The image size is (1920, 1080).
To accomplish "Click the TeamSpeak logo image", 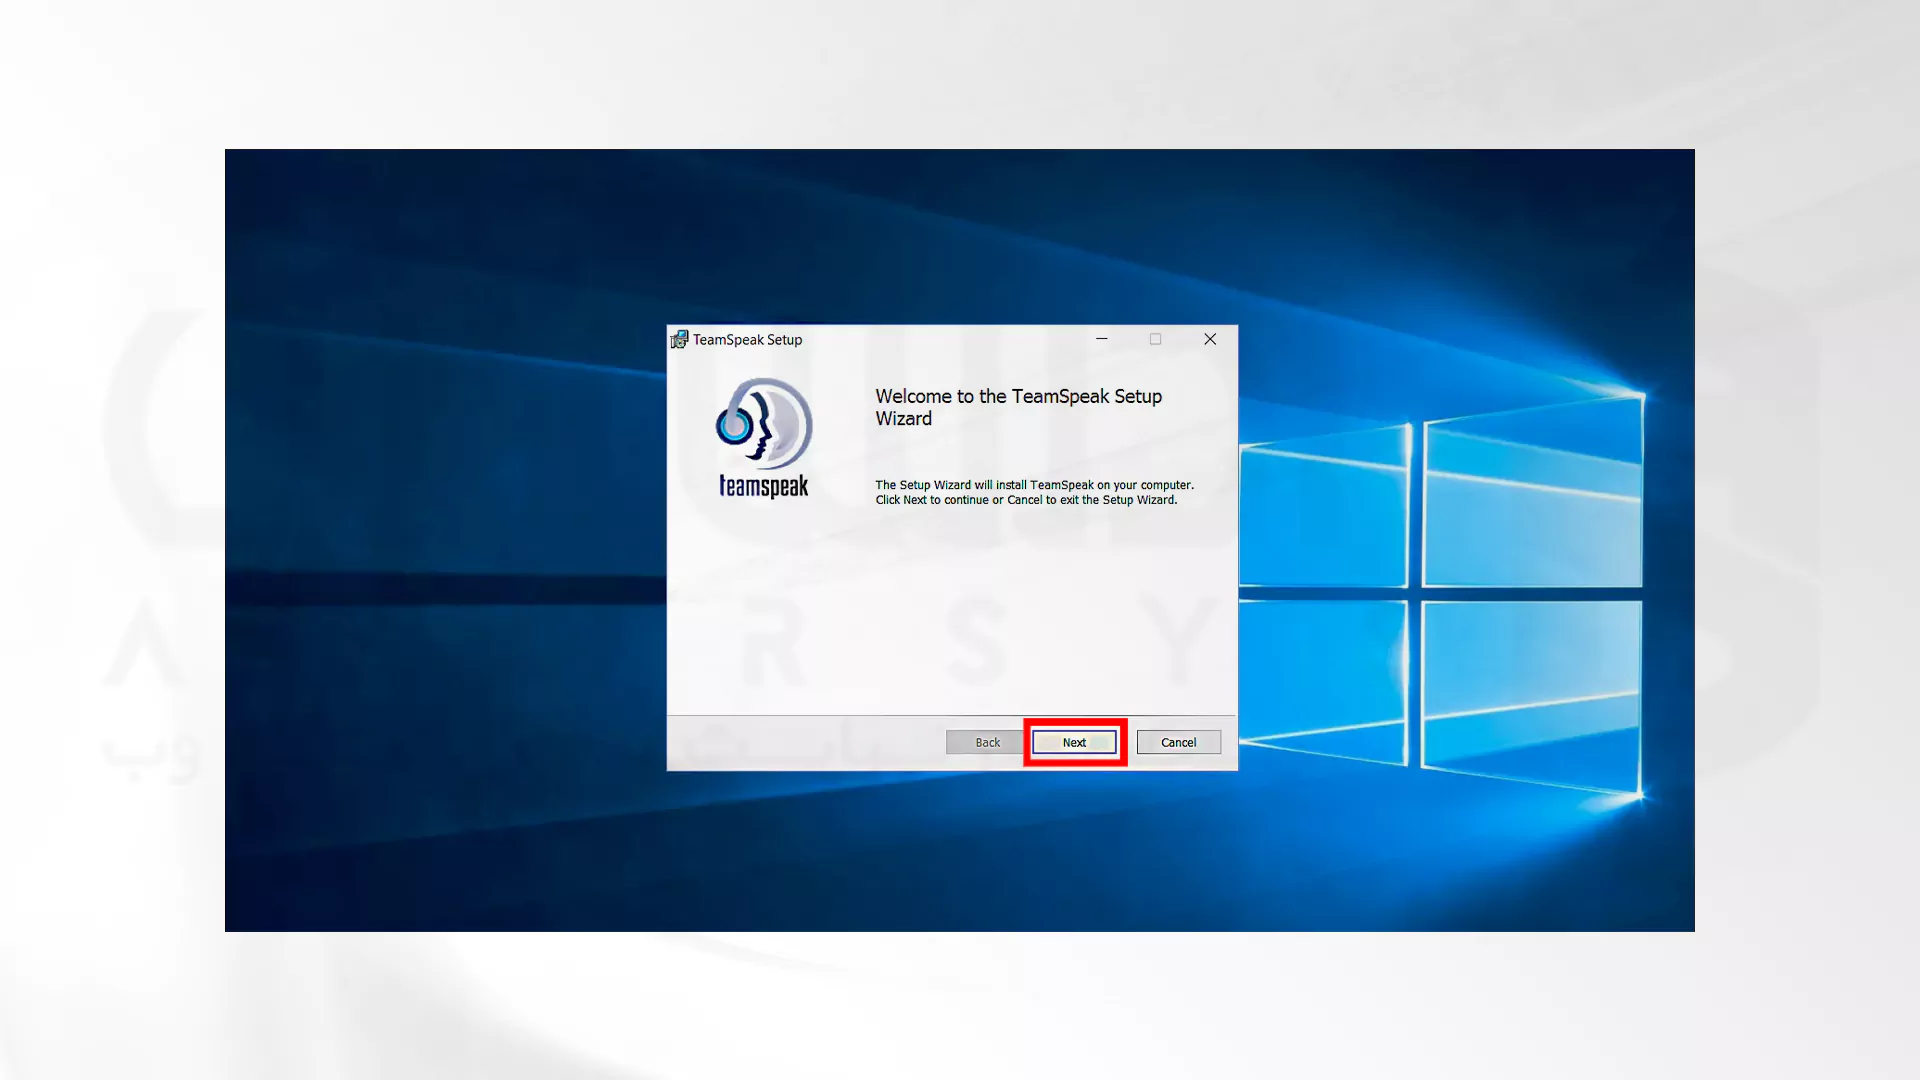I will (x=764, y=438).
